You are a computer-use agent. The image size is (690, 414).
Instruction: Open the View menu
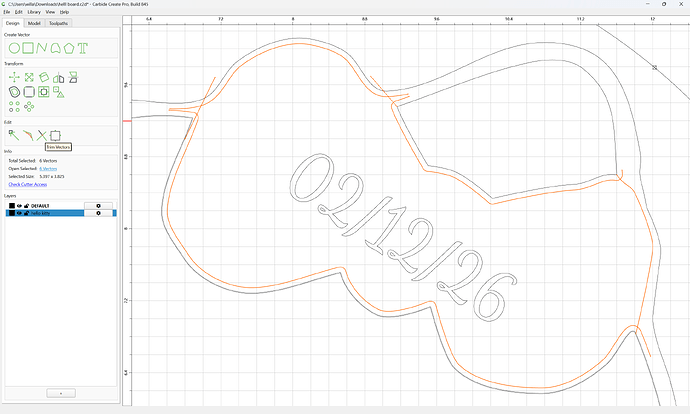click(x=51, y=12)
